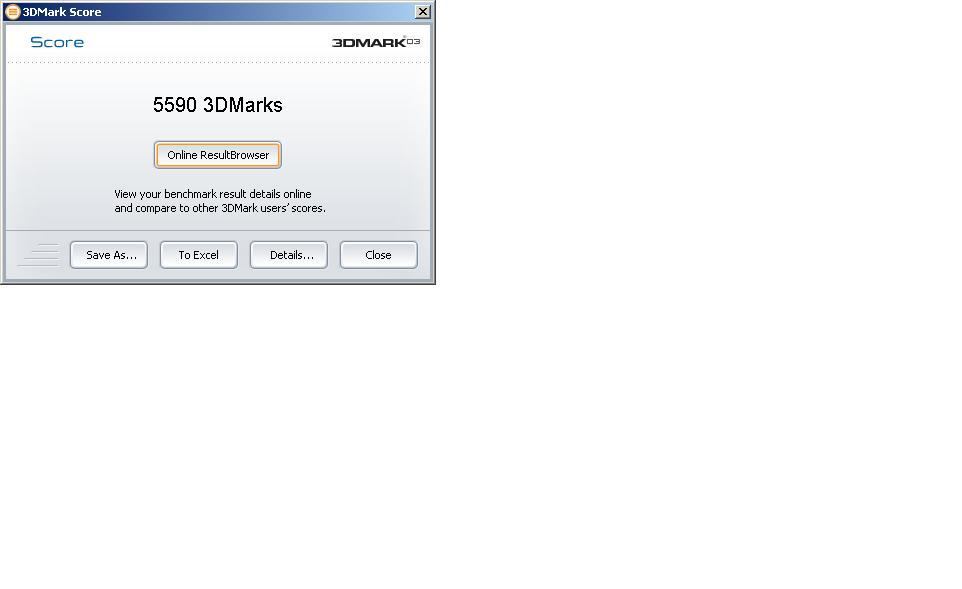The height and width of the screenshot is (589, 962).
Task: Click the Score heading
Action: click(57, 42)
